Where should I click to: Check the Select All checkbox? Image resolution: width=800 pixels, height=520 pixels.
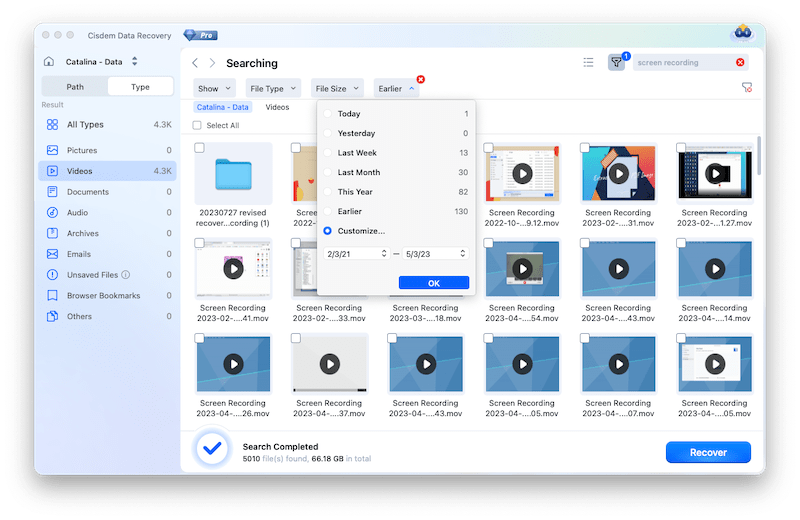[x=198, y=126]
